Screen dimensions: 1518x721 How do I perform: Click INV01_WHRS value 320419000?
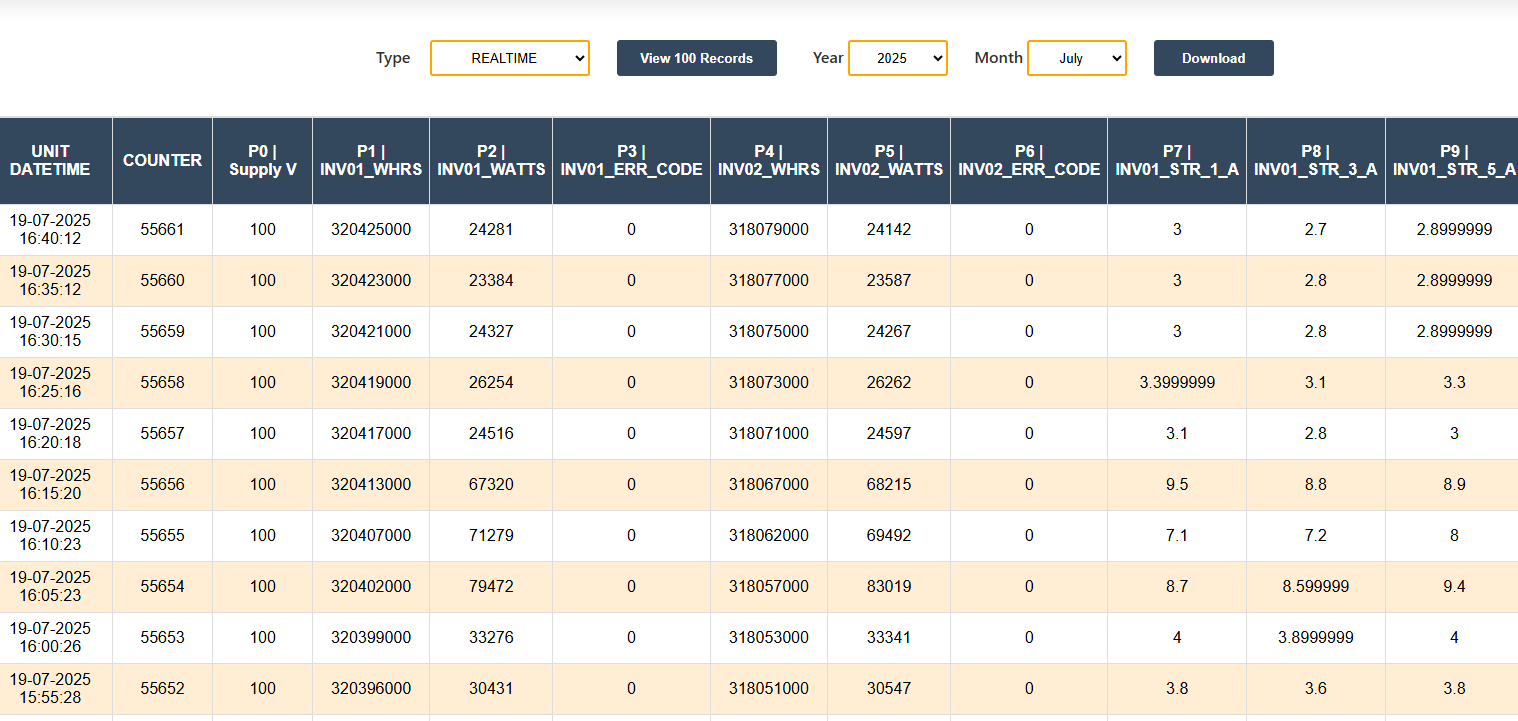[x=371, y=383]
